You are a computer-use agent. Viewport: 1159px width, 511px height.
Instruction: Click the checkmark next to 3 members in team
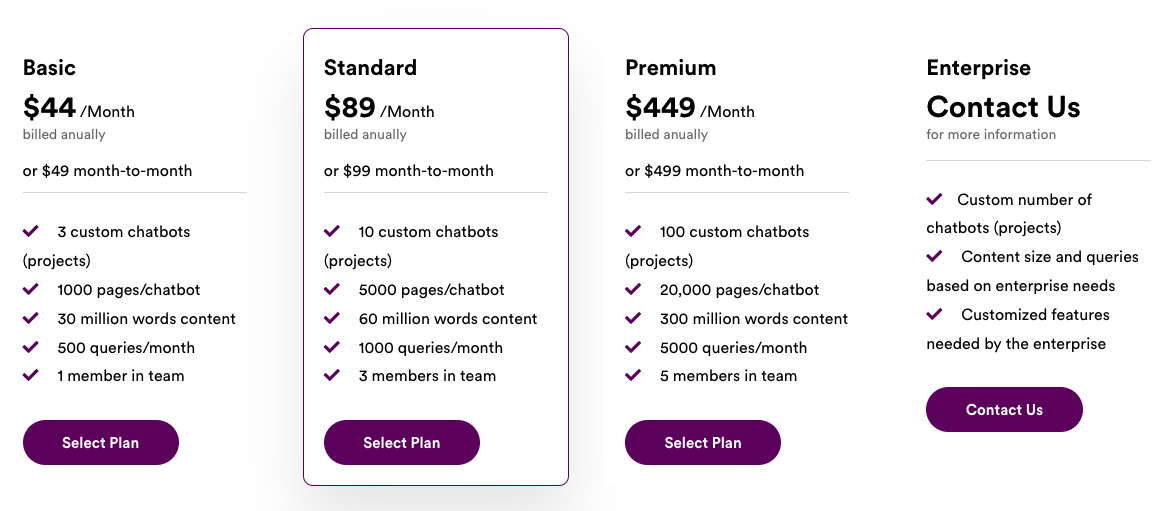[x=332, y=375]
